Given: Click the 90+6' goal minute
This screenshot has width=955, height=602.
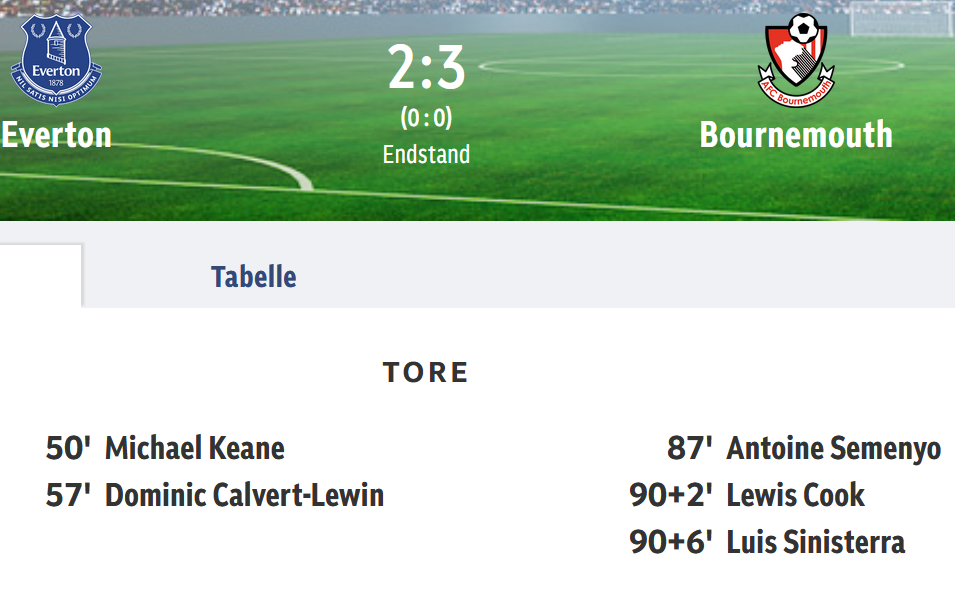Looking at the screenshot, I should [x=671, y=542].
